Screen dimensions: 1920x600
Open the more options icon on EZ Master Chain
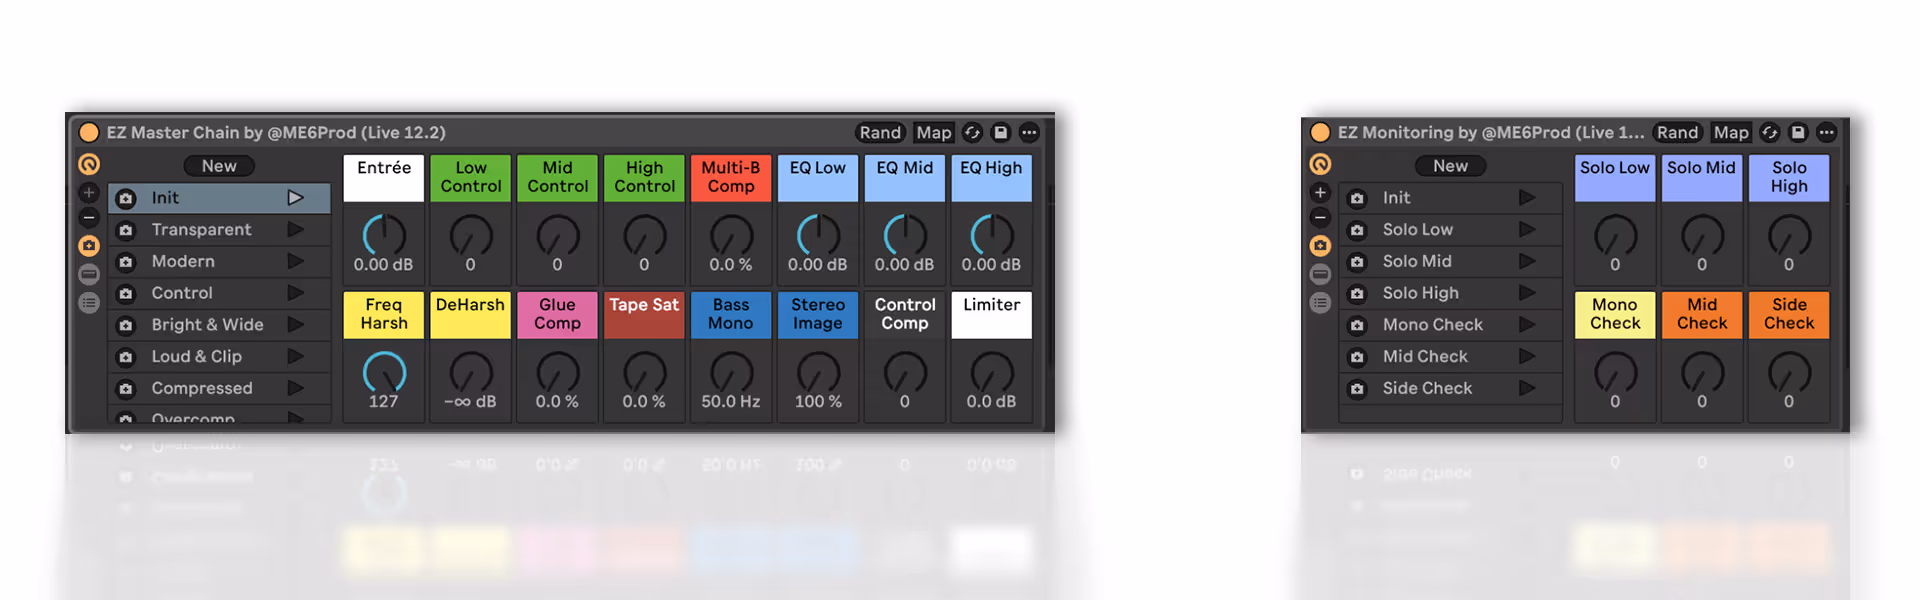pyautogui.click(x=1029, y=132)
